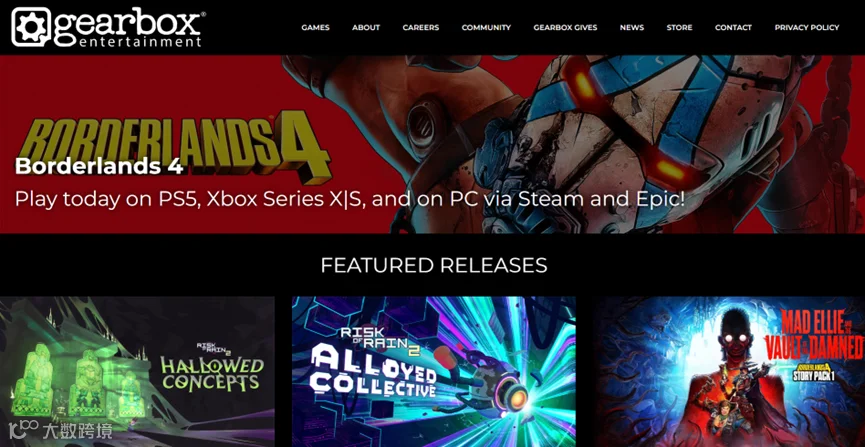Open the News section
This screenshot has width=865, height=447.
632,27
